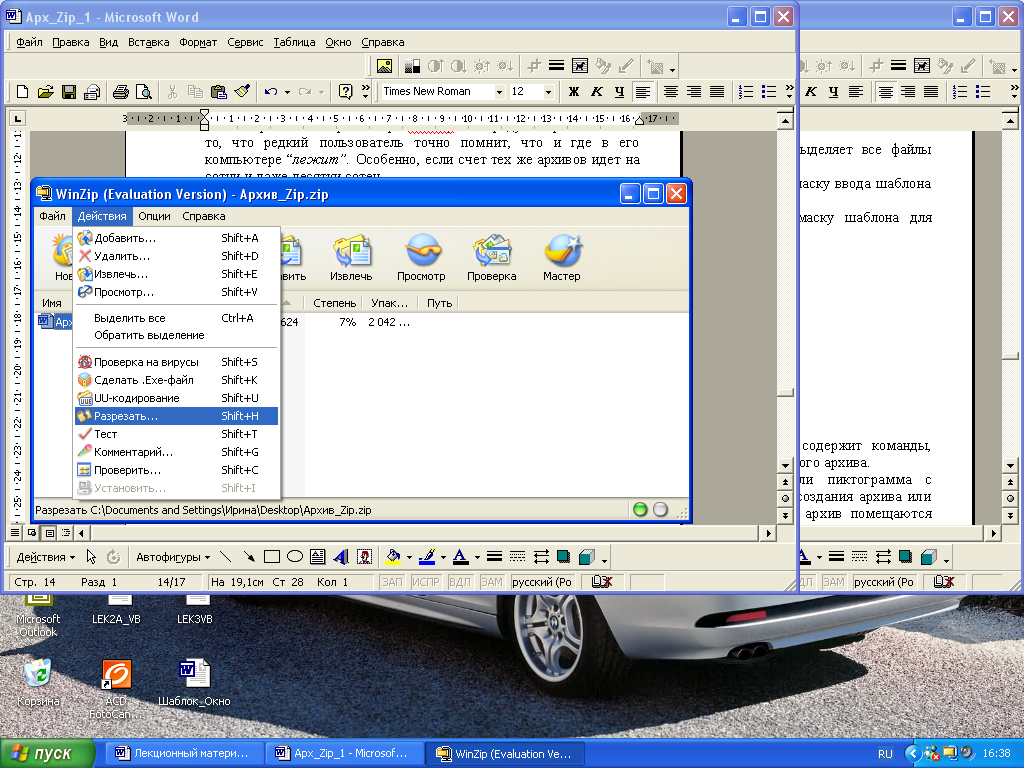The image size is (1024, 768).
Task: Open Line Color dropdown arrow
Action: pyautogui.click(x=443, y=557)
